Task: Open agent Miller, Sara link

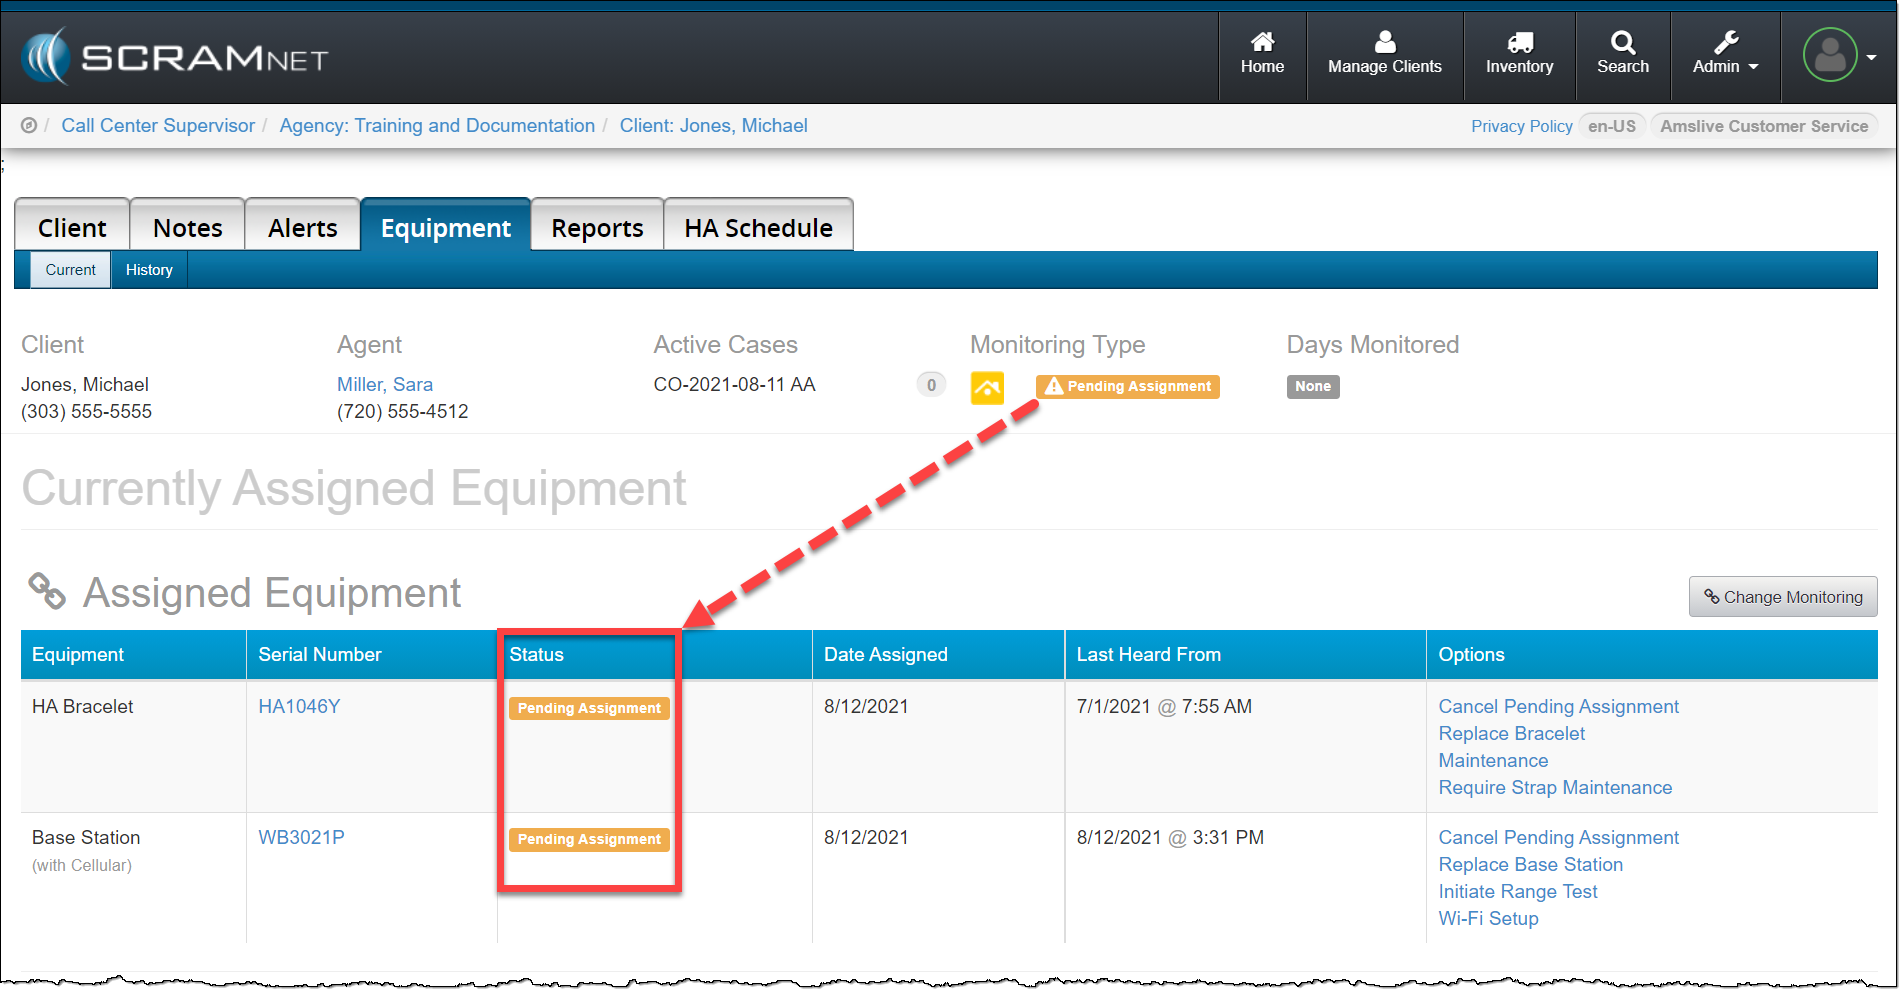Action: tap(384, 385)
